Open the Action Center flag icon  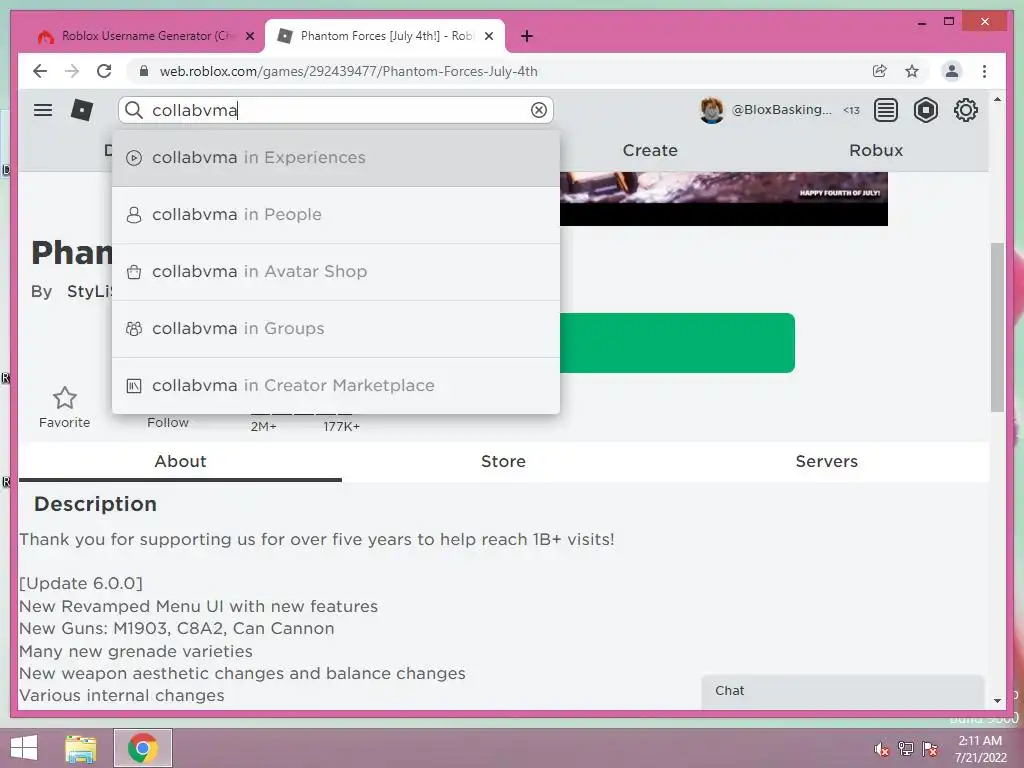point(930,748)
